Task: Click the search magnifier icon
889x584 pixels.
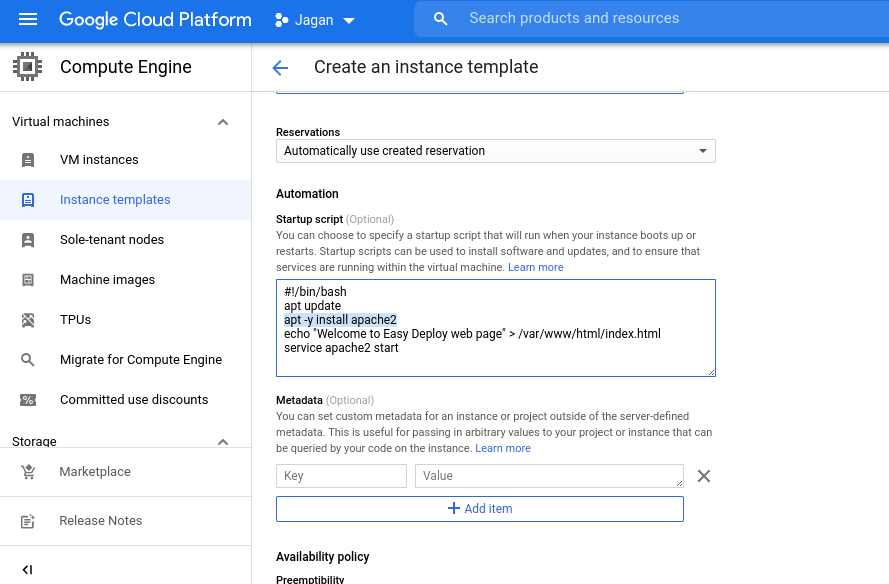Action: [x=441, y=19]
